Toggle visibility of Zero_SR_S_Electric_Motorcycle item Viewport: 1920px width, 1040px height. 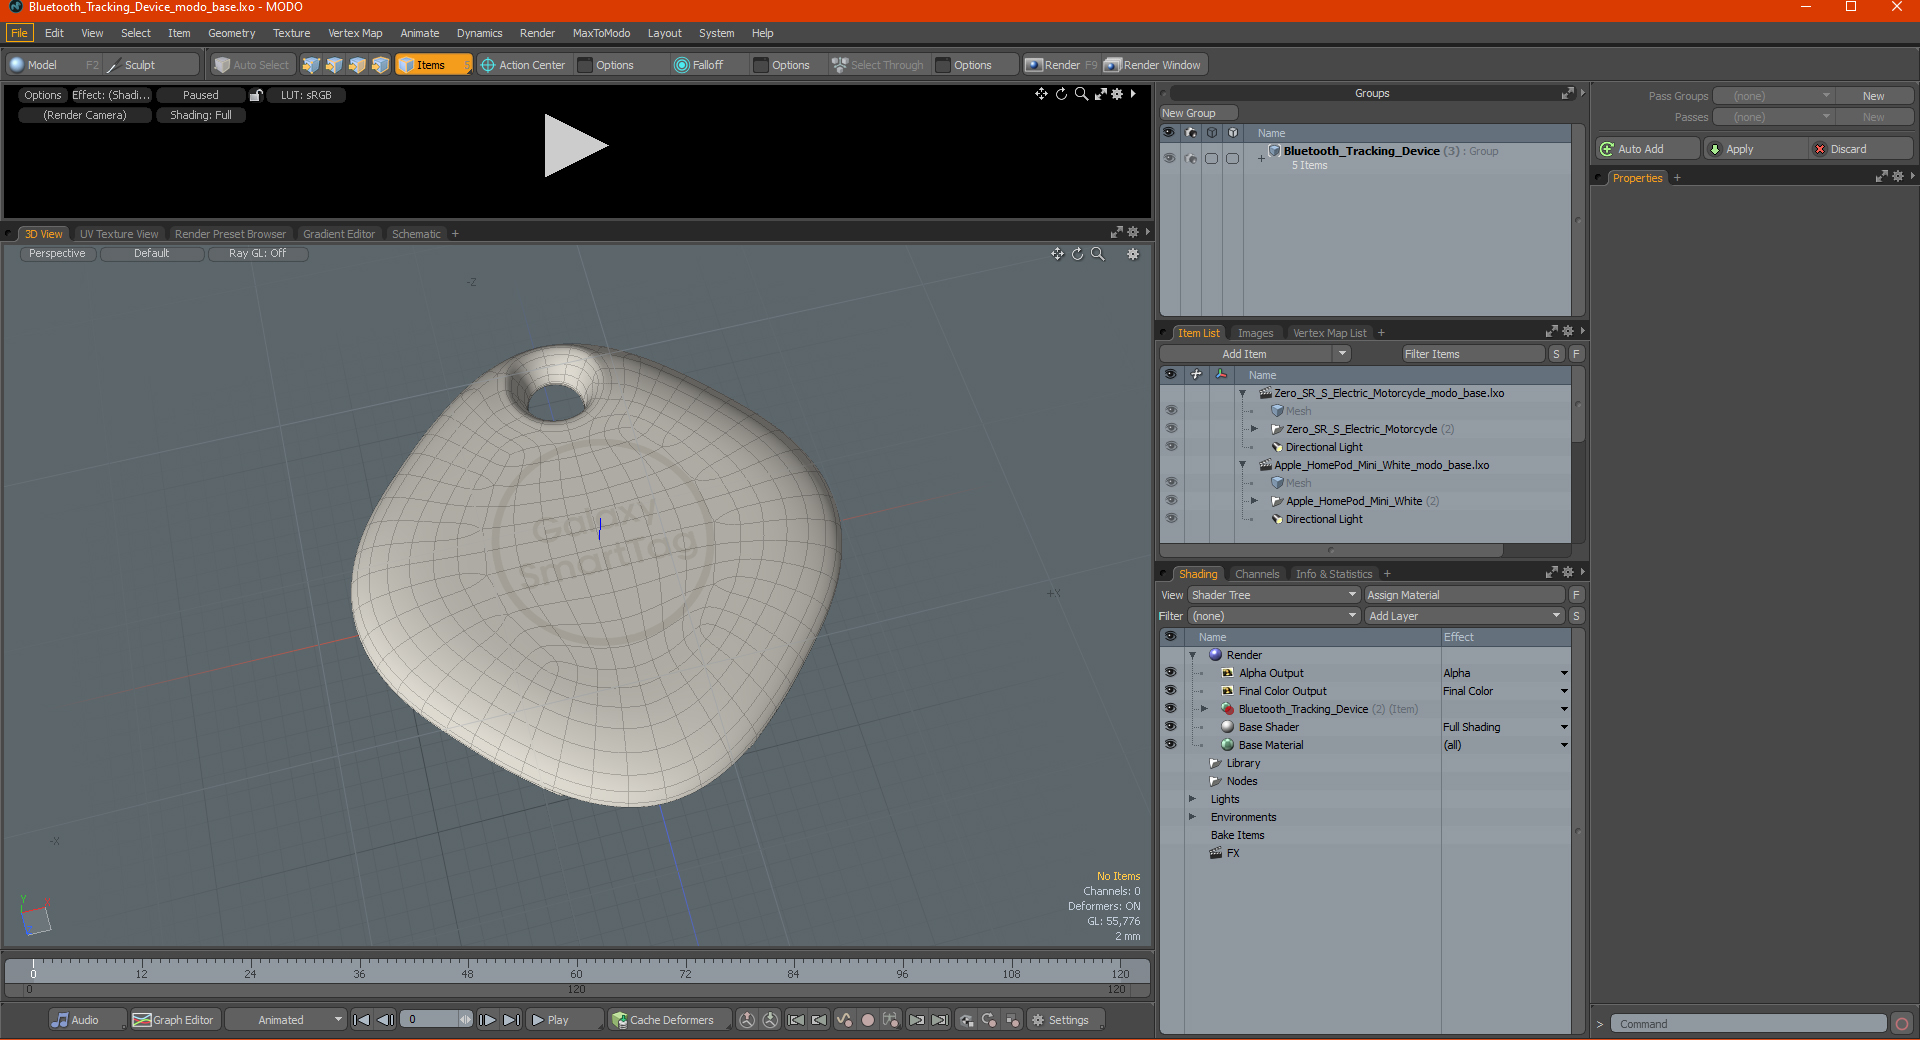coord(1171,429)
